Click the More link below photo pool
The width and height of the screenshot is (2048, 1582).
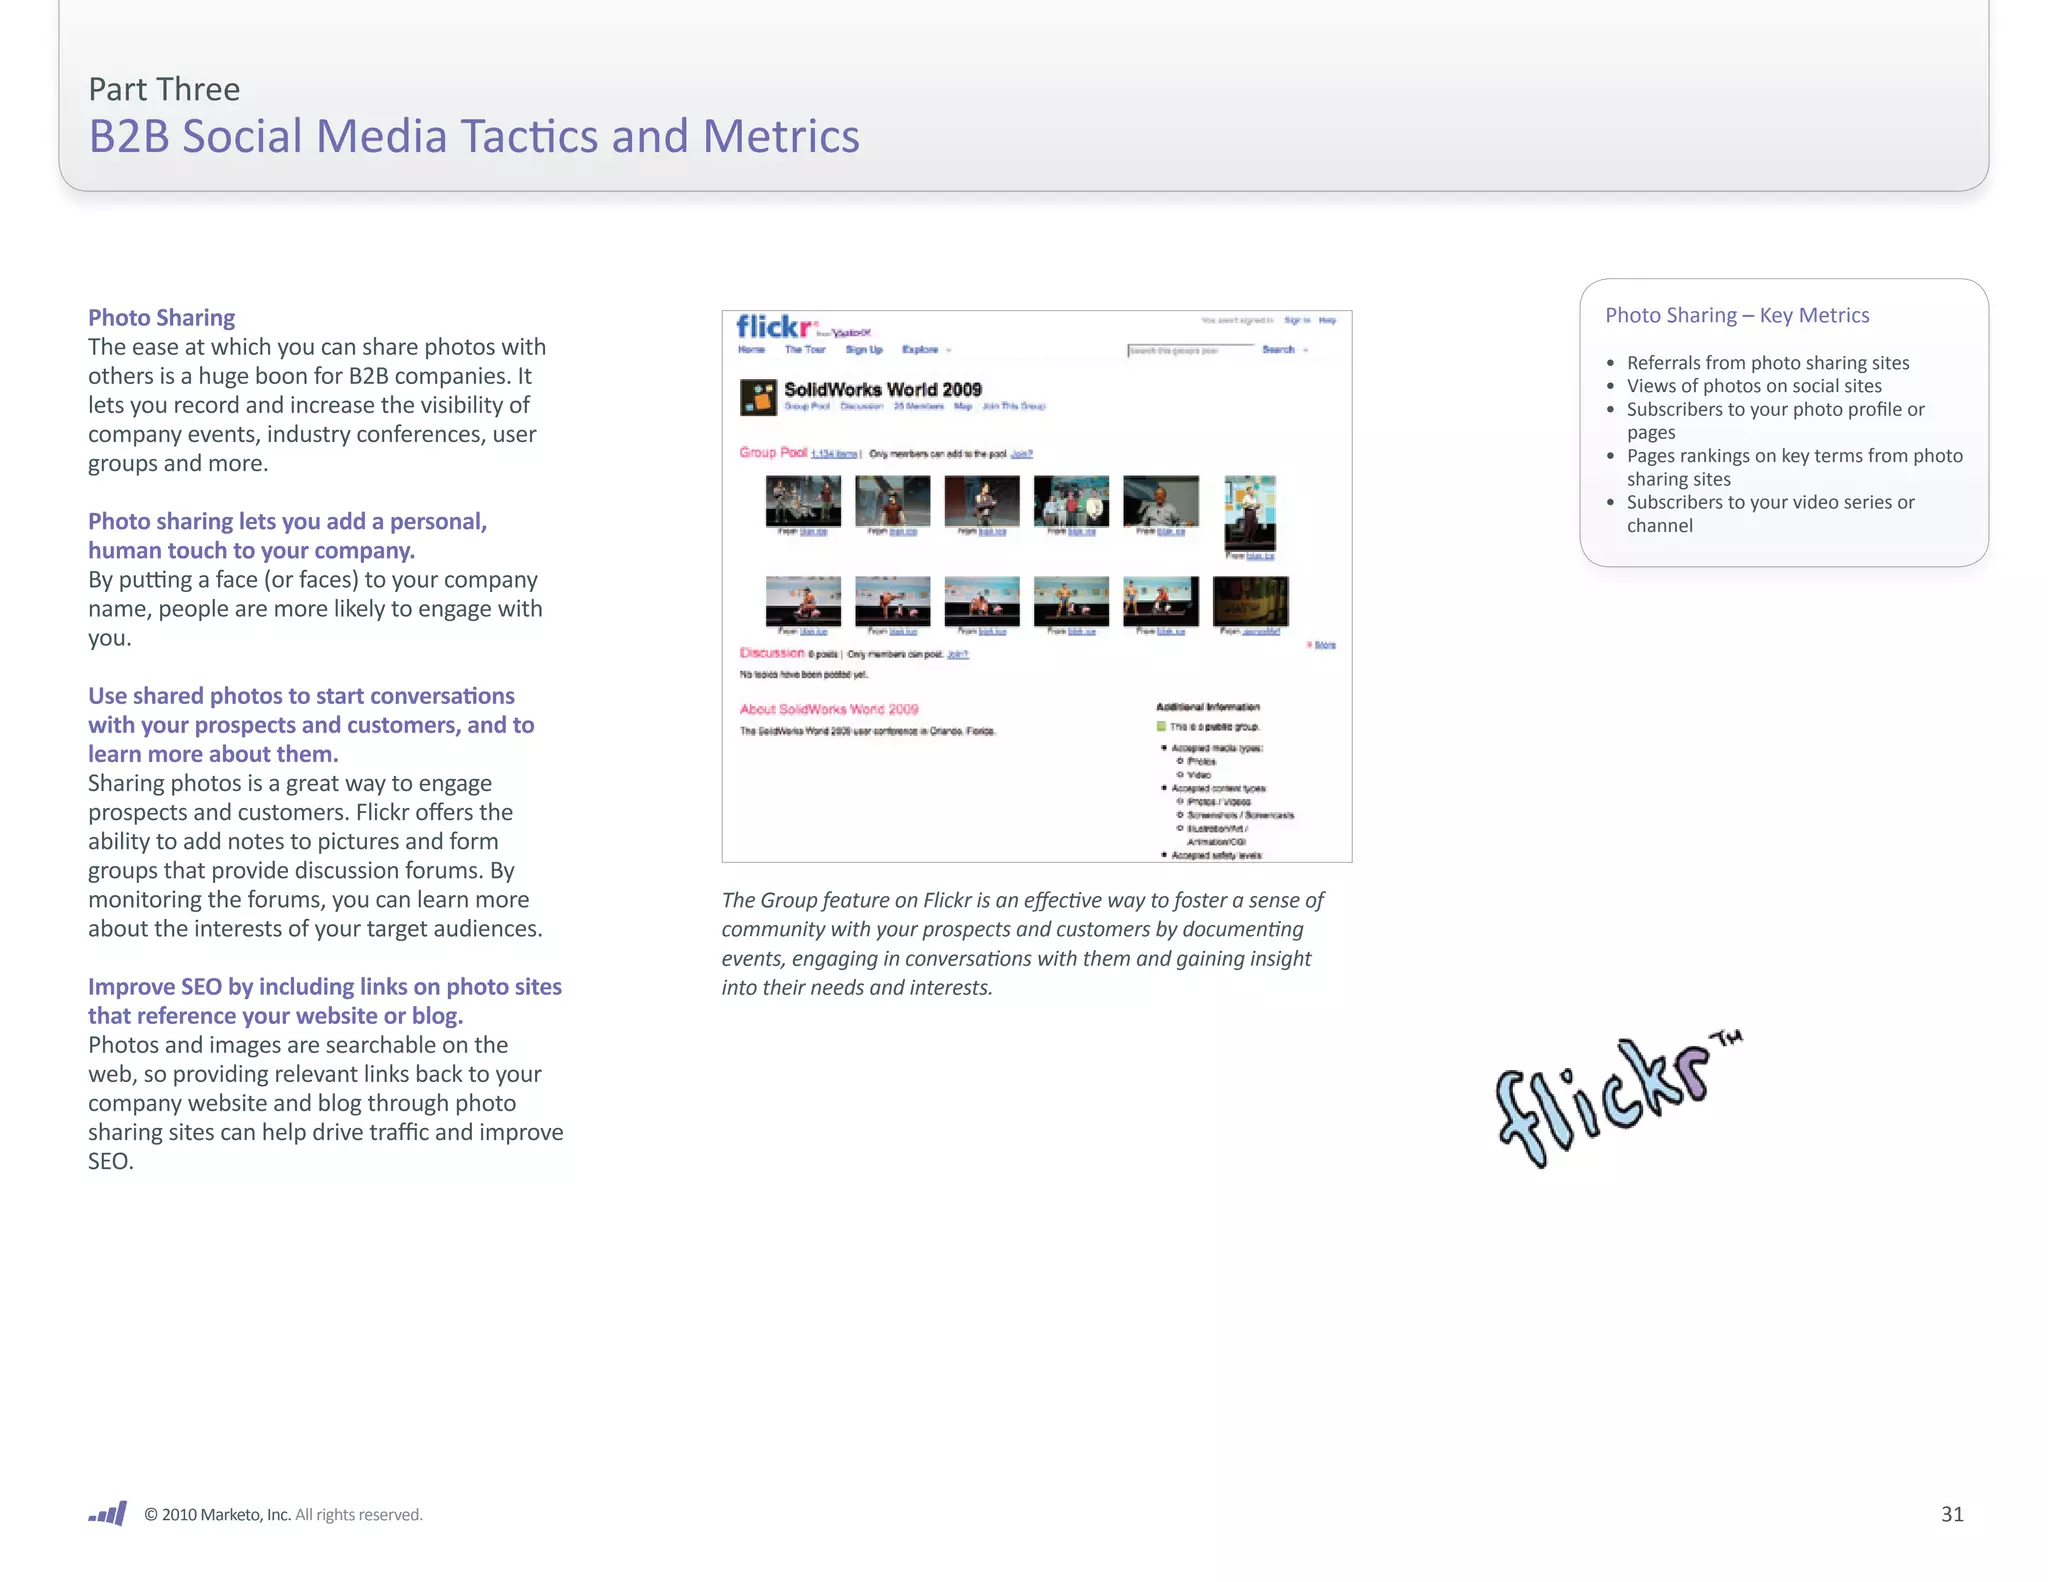coord(1324,645)
